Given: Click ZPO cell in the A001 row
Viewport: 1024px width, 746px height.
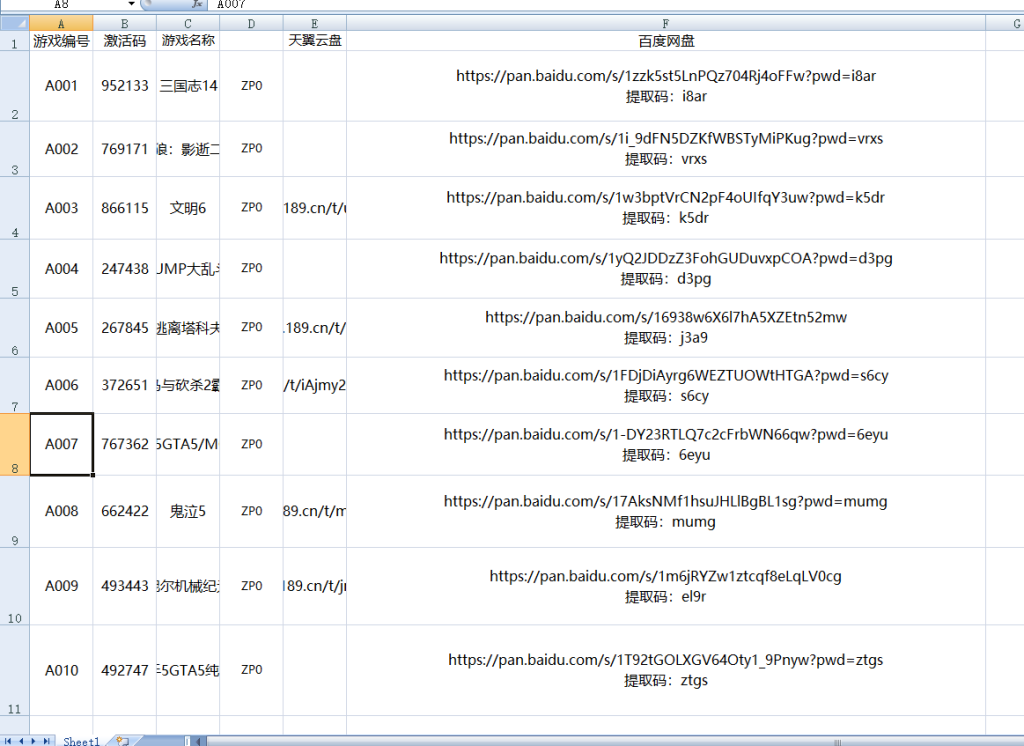Looking at the screenshot, I should [x=251, y=86].
